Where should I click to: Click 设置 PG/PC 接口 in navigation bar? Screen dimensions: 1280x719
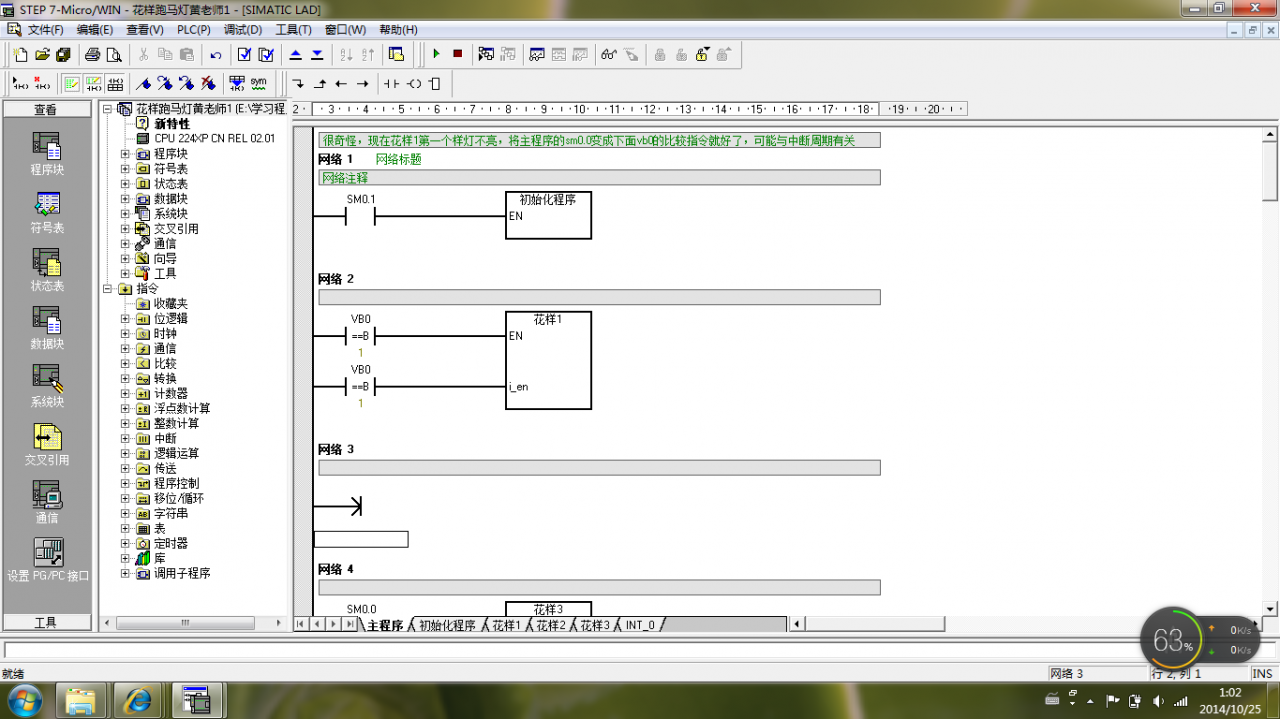tap(46, 558)
